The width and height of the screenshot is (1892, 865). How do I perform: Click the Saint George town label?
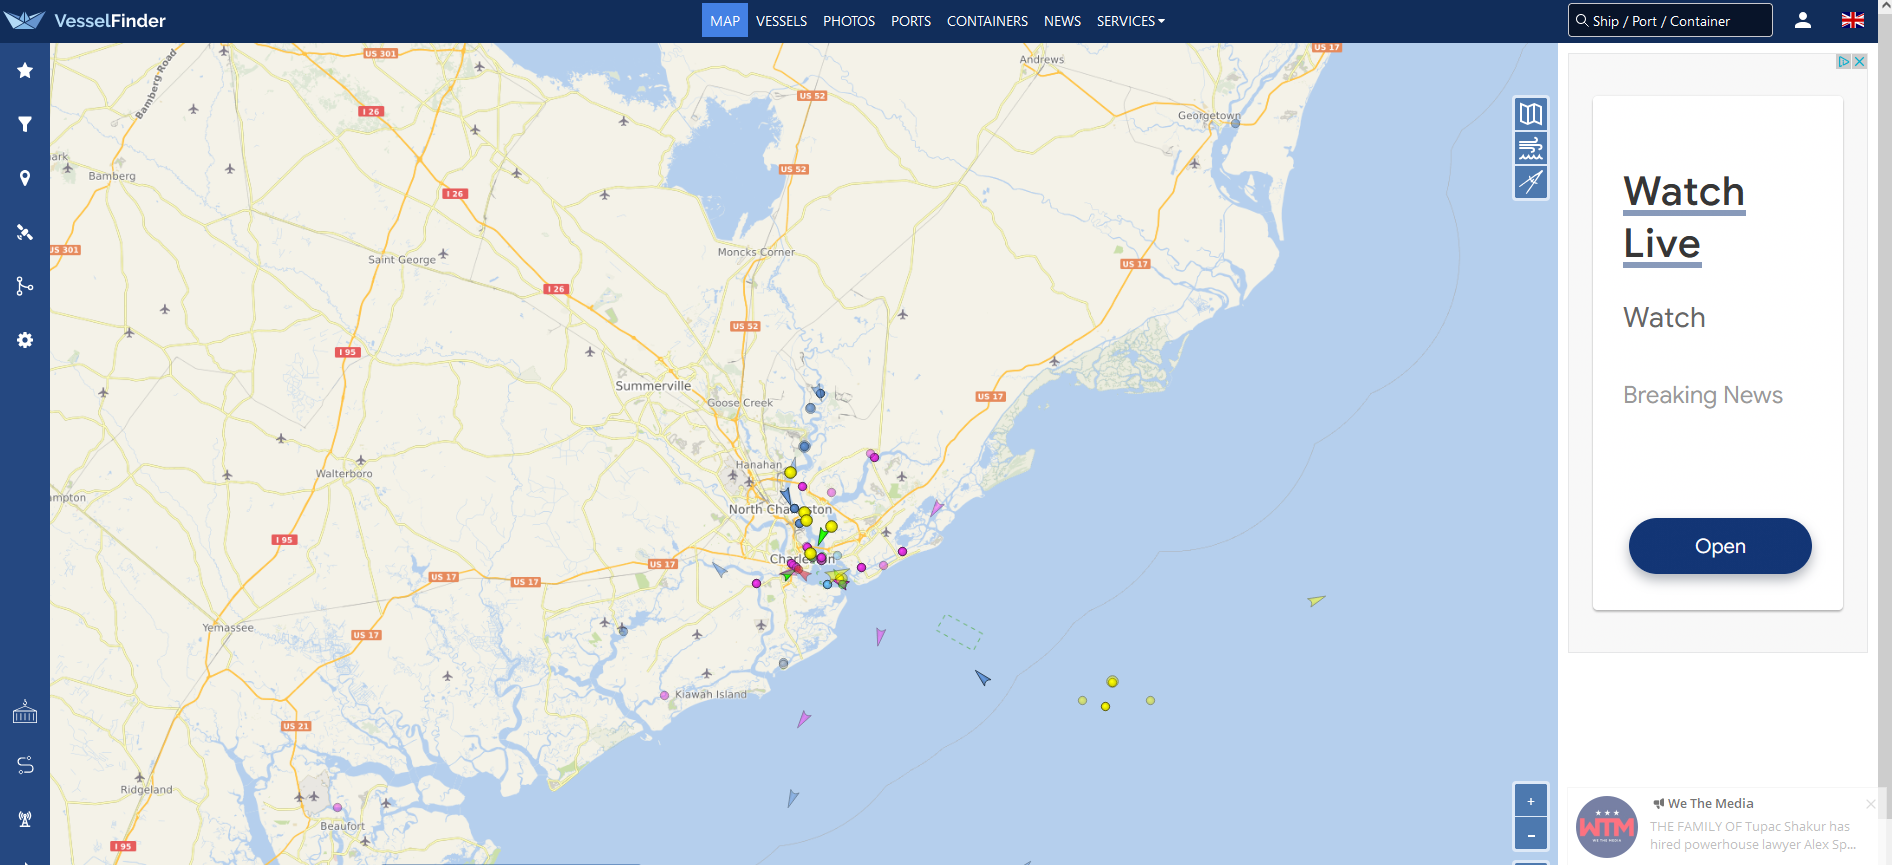(402, 260)
